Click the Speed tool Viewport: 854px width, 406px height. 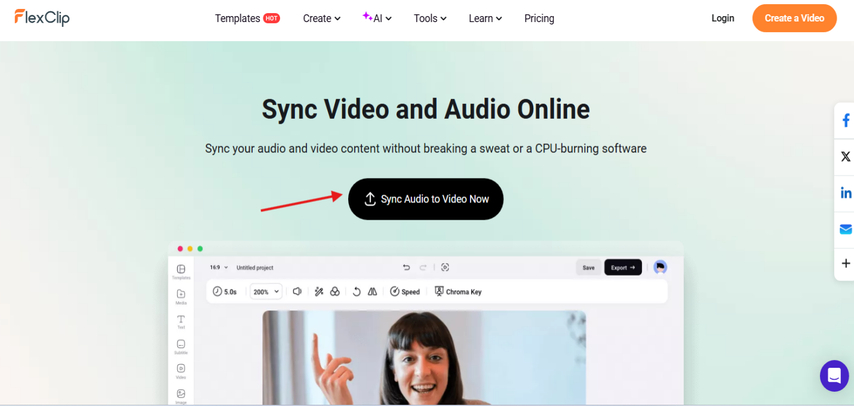(405, 292)
